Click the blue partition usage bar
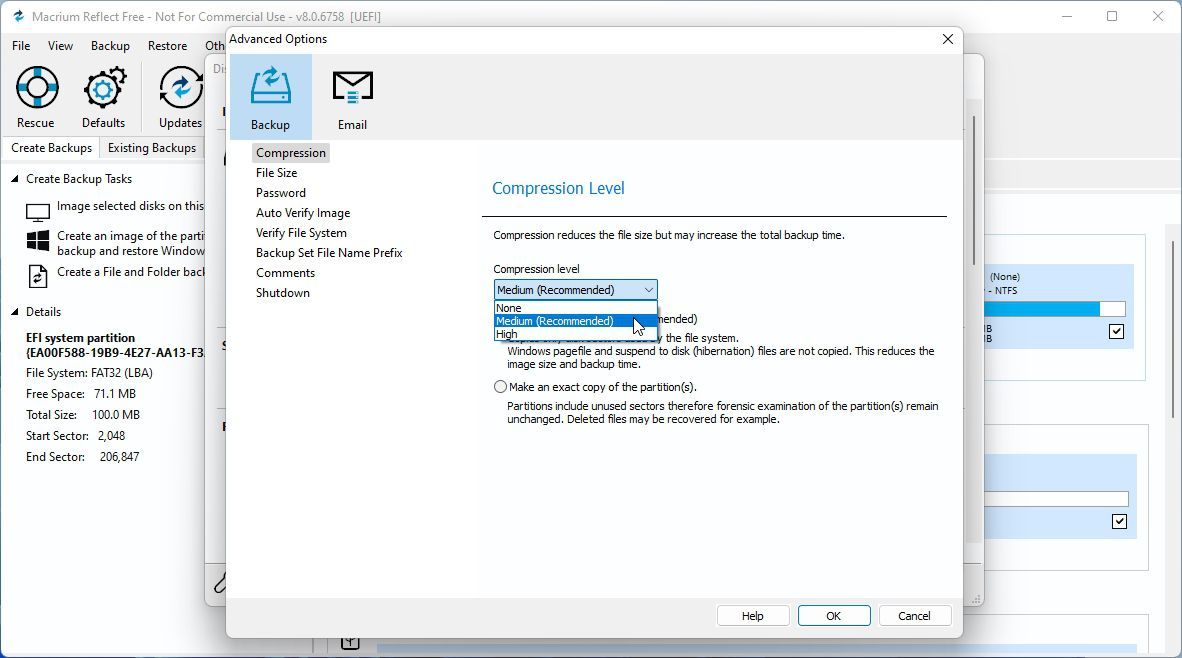 1042,309
